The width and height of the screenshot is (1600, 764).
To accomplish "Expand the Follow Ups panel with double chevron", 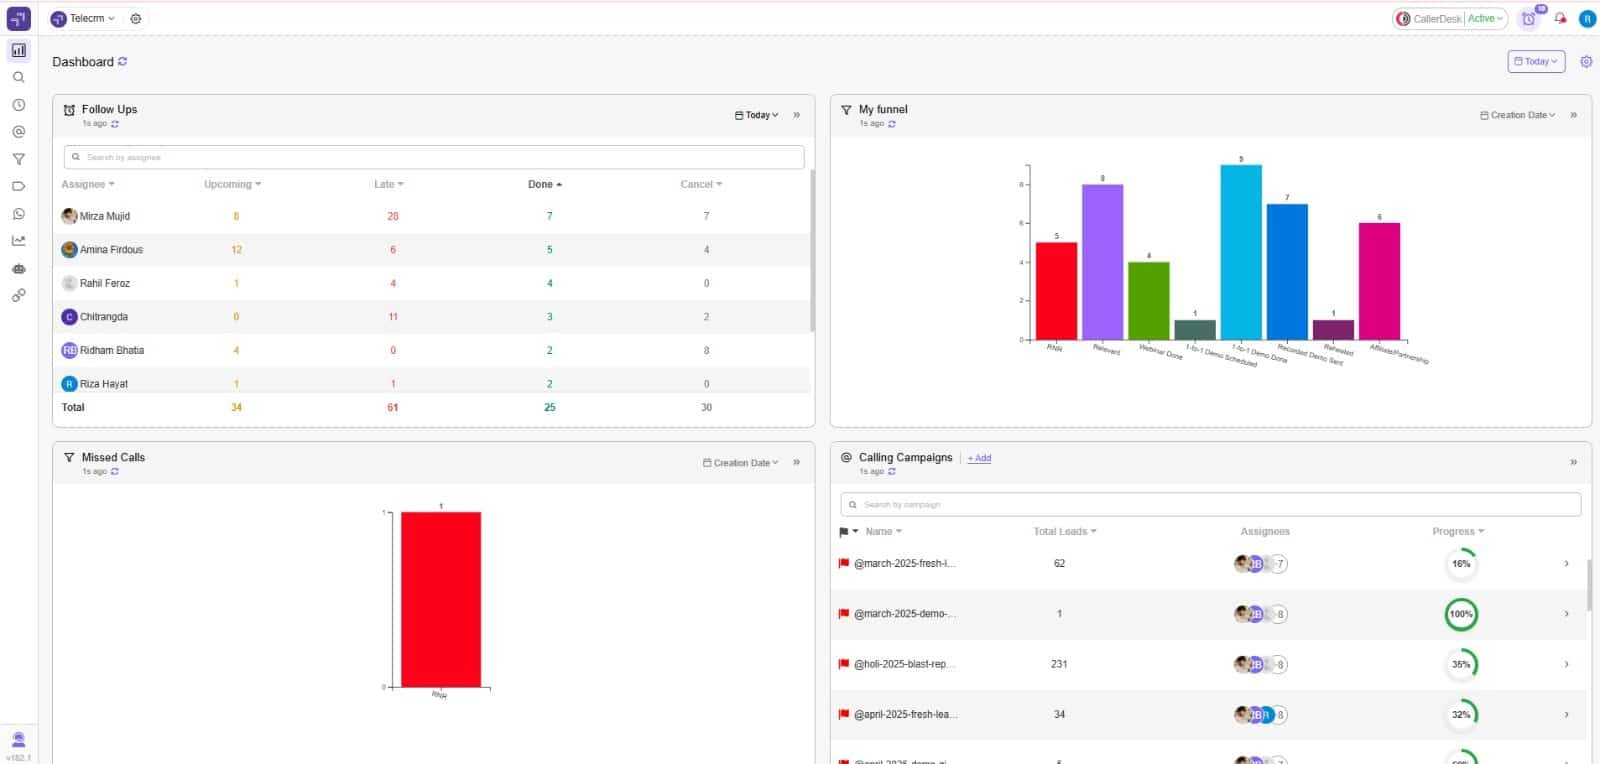I will coord(797,115).
